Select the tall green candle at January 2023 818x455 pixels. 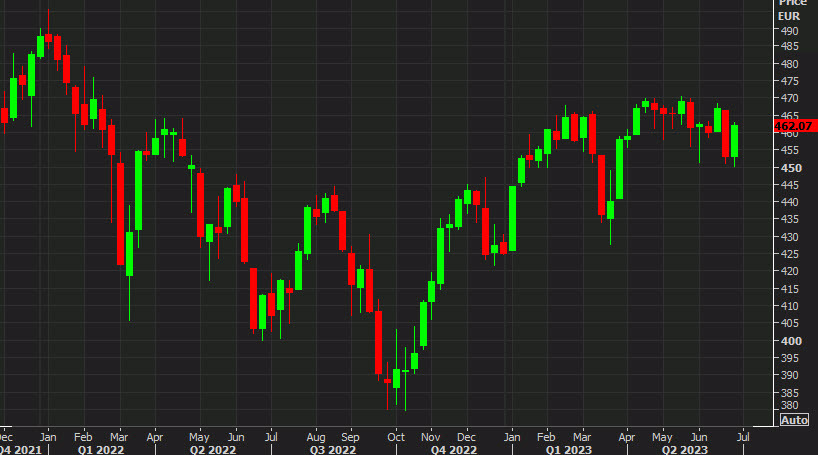click(512, 219)
